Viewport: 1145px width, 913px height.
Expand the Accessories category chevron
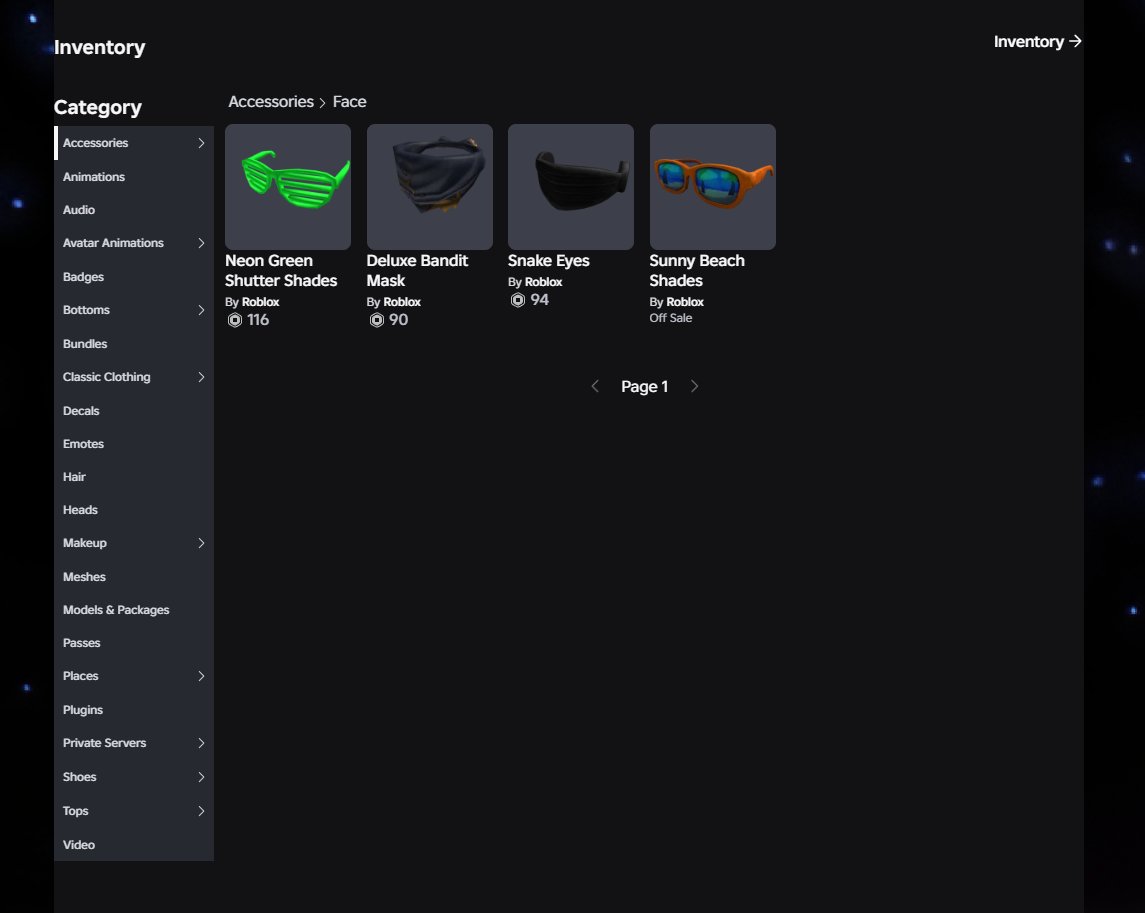pyautogui.click(x=202, y=143)
